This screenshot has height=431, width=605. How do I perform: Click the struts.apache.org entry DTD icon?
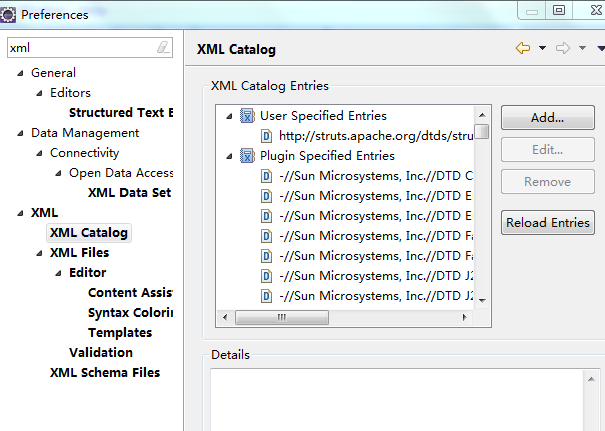(266, 136)
